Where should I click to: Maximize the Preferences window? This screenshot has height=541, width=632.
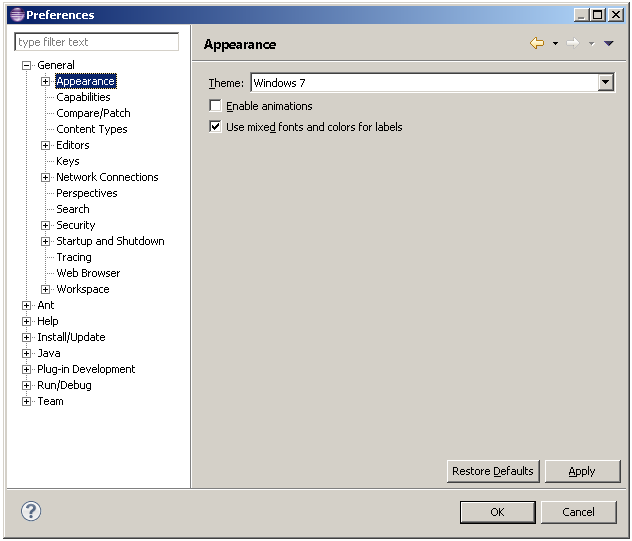tap(598, 15)
